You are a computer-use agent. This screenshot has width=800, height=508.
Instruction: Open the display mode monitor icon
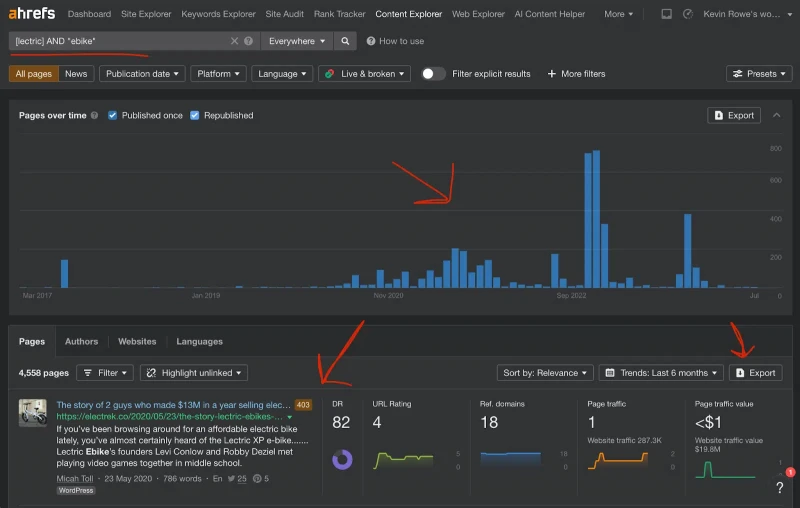pyautogui.click(x=666, y=14)
